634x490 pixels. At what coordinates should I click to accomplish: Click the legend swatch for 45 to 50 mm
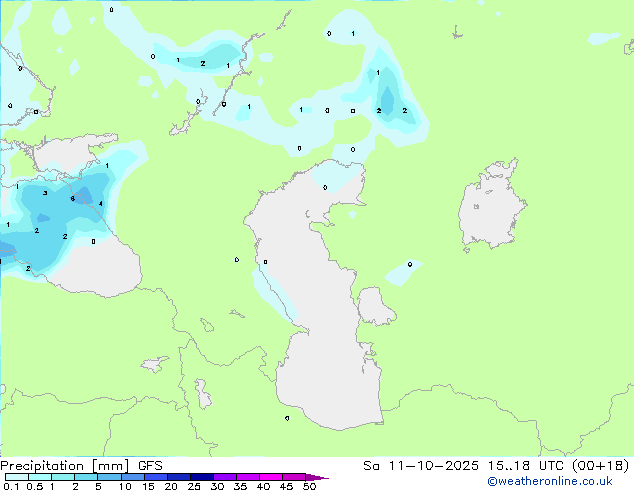click(294, 477)
